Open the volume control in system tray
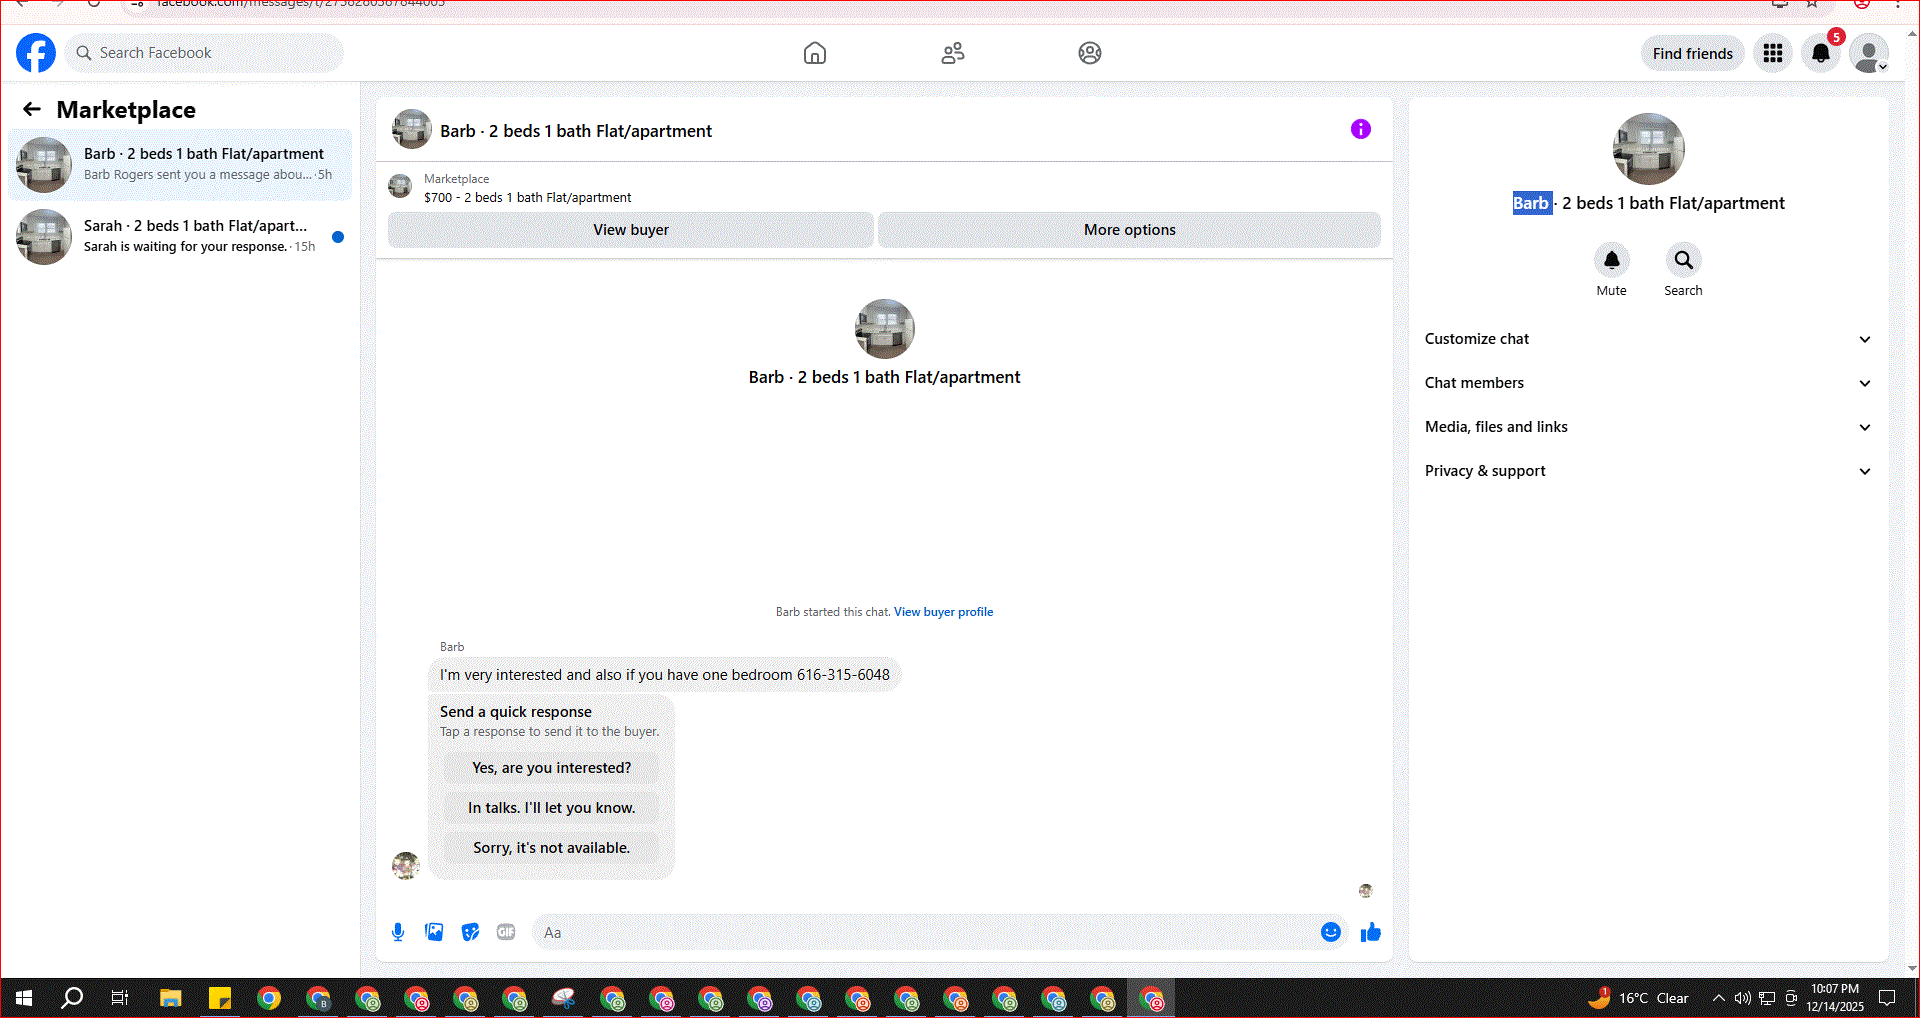The image size is (1920, 1018). click(1742, 998)
